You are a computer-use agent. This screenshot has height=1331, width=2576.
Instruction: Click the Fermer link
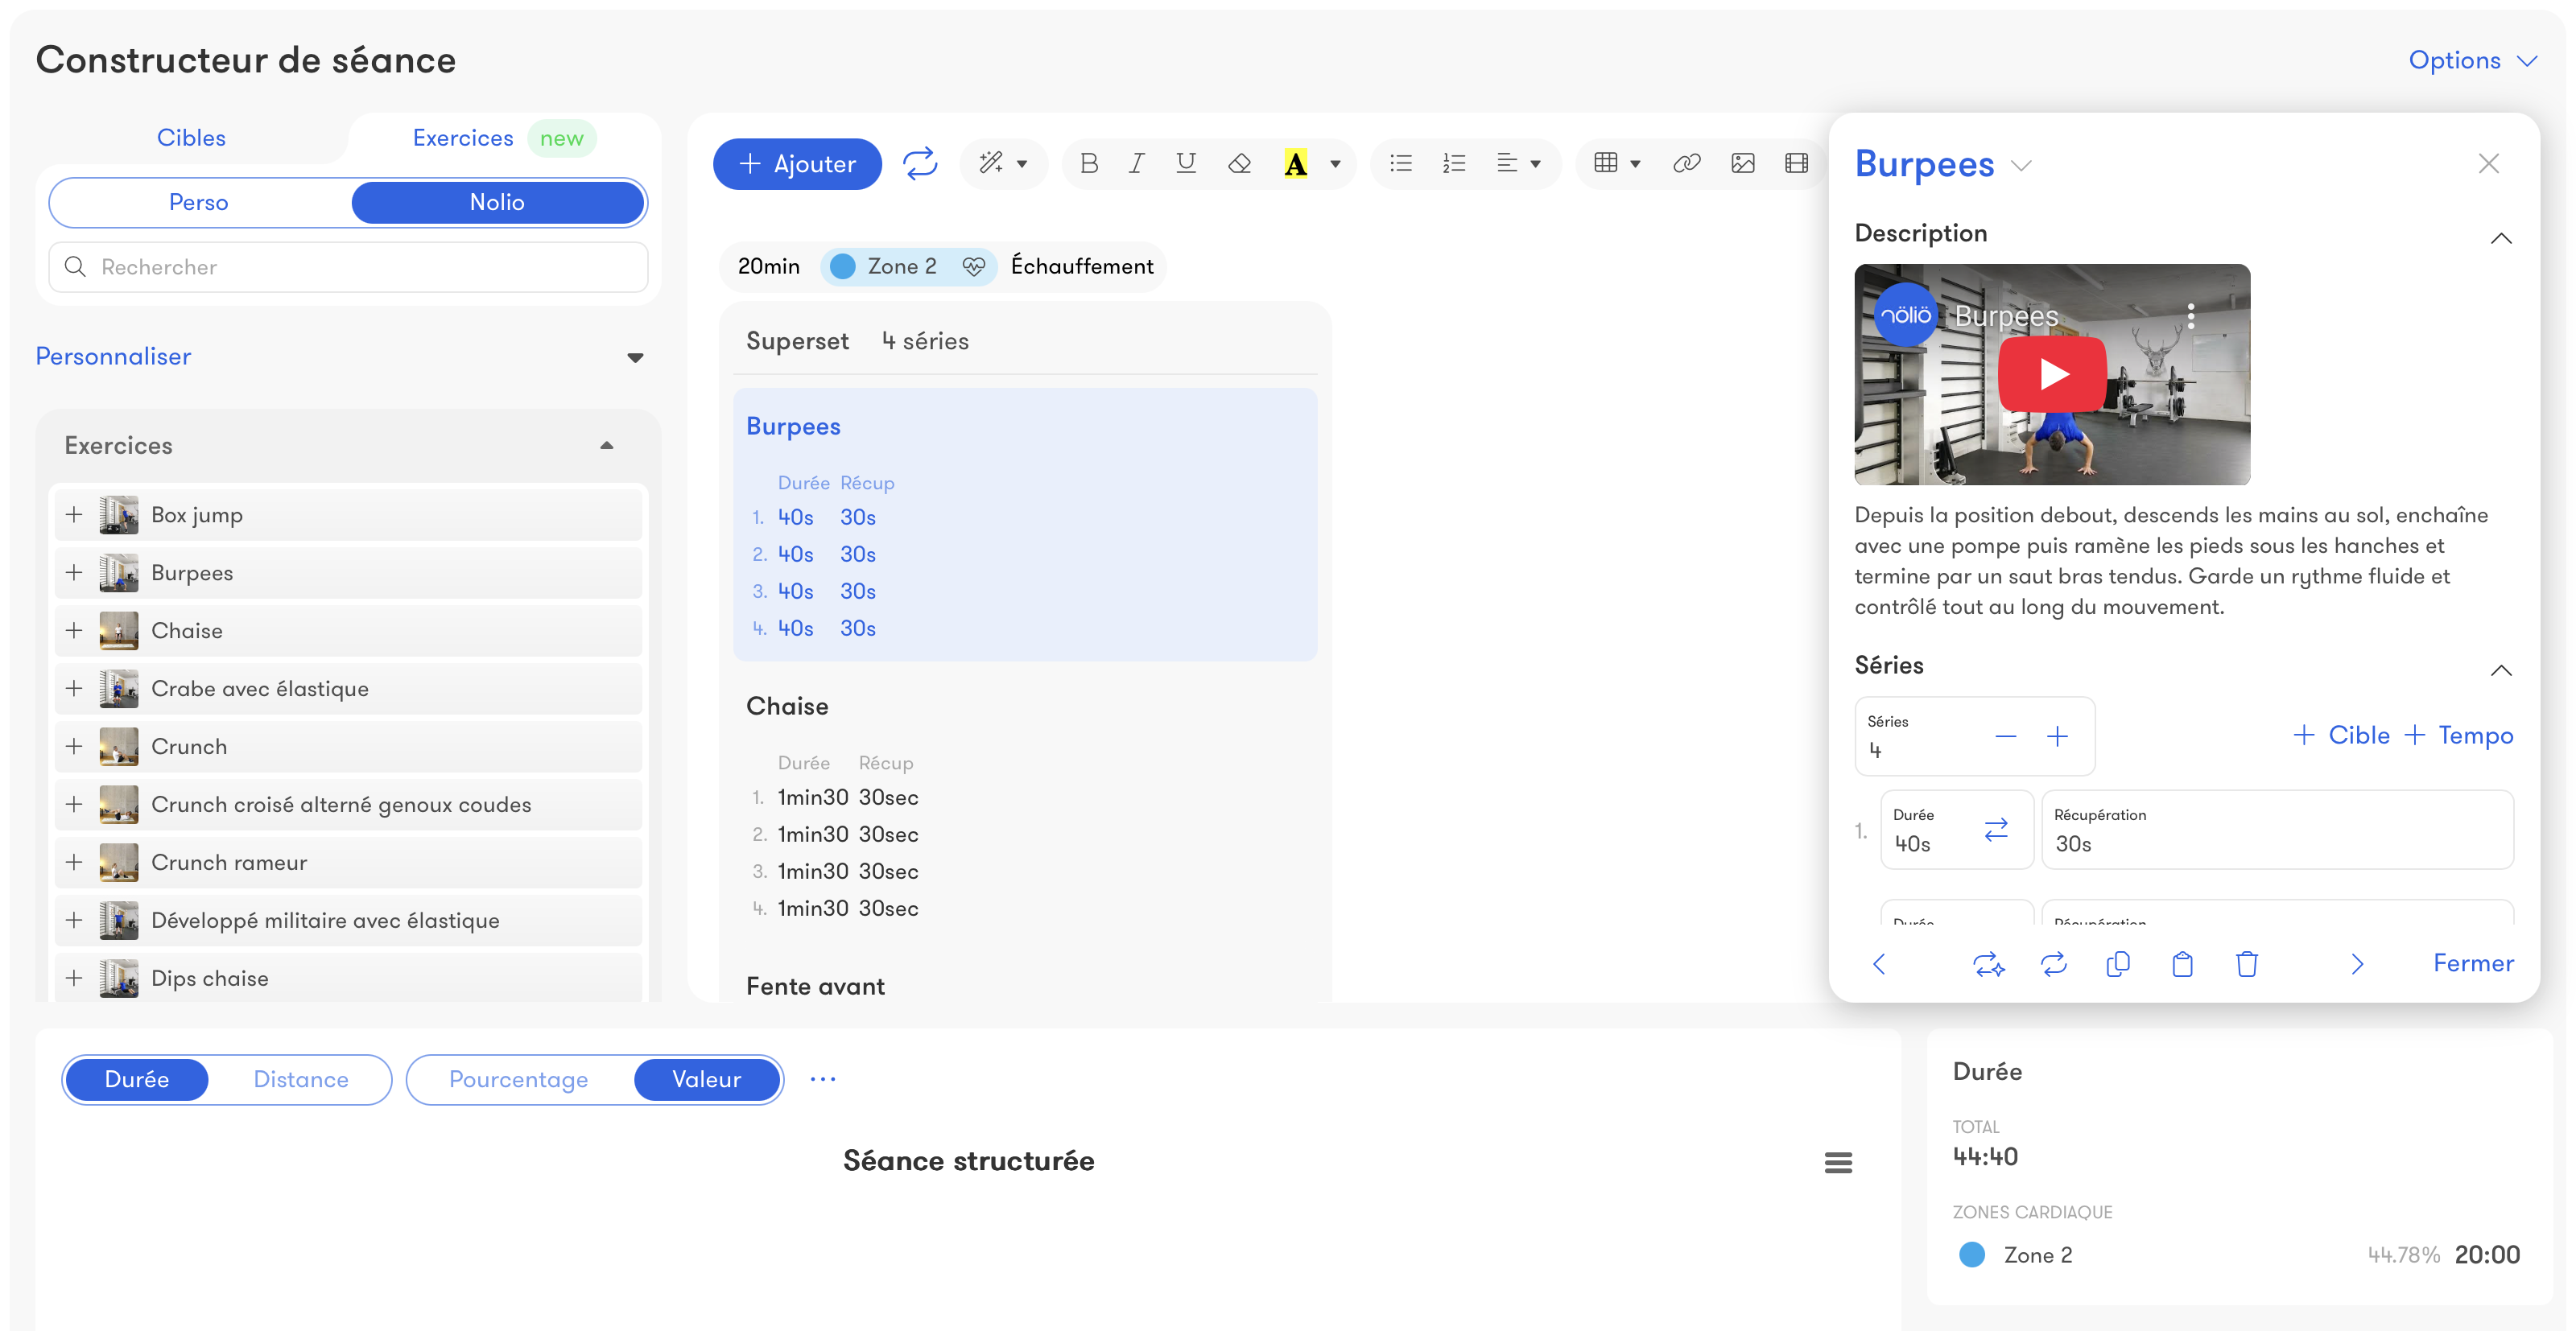[2472, 963]
